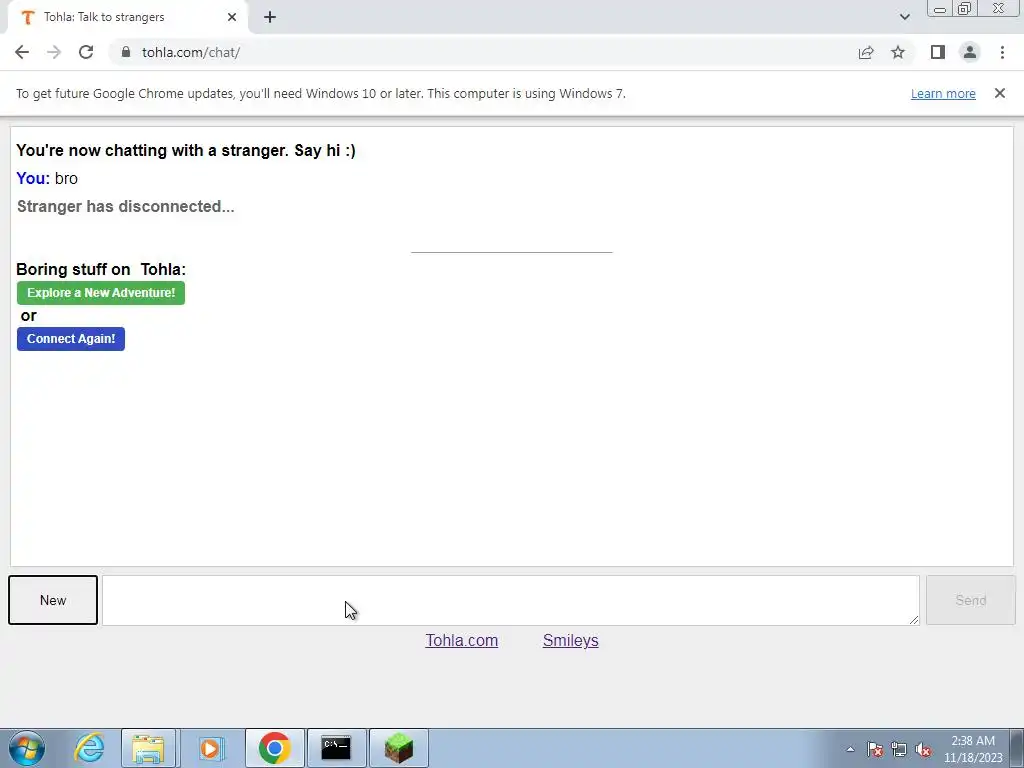Click the 'Stranger has disconnected...' message
Viewport: 1024px width, 768px height.
point(125,206)
